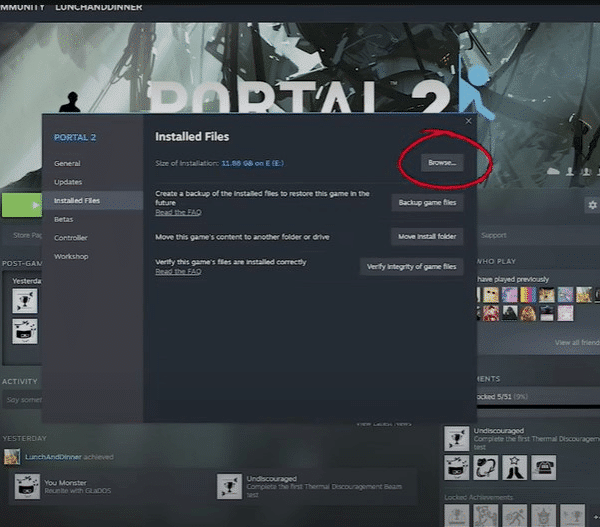Click LunchAndDinner profile name in activity
Viewport: 600px width, 527px height.
(53, 457)
